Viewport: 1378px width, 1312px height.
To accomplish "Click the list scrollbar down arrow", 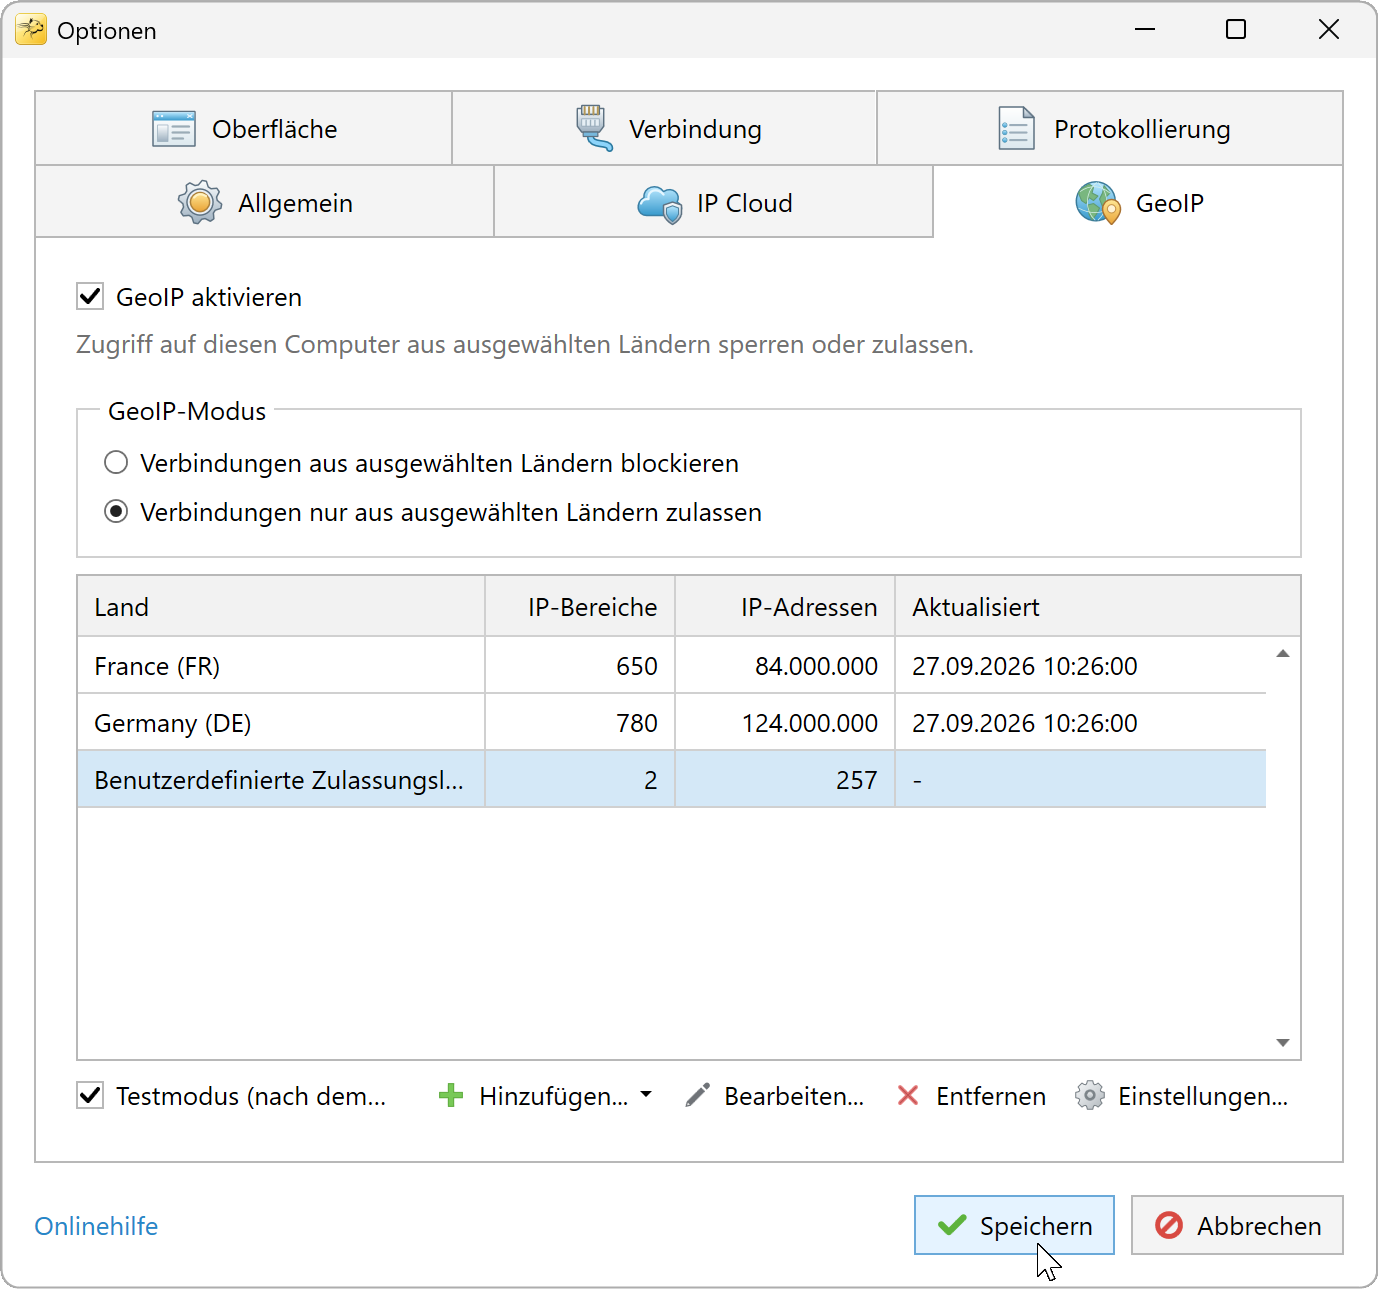I will click(1283, 1043).
